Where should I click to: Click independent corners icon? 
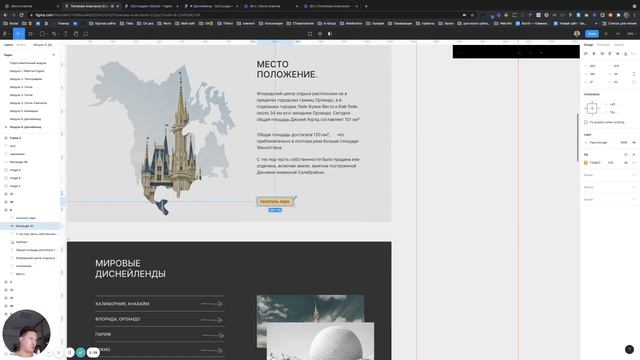pos(634,82)
